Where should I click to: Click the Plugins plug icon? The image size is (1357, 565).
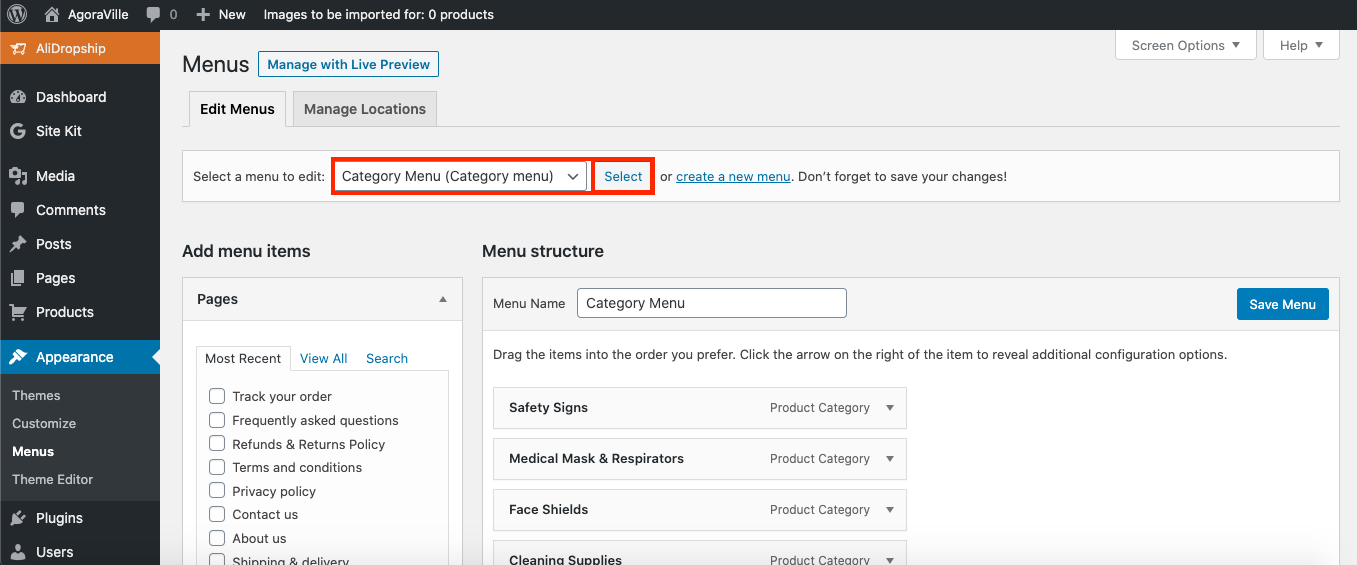point(18,518)
